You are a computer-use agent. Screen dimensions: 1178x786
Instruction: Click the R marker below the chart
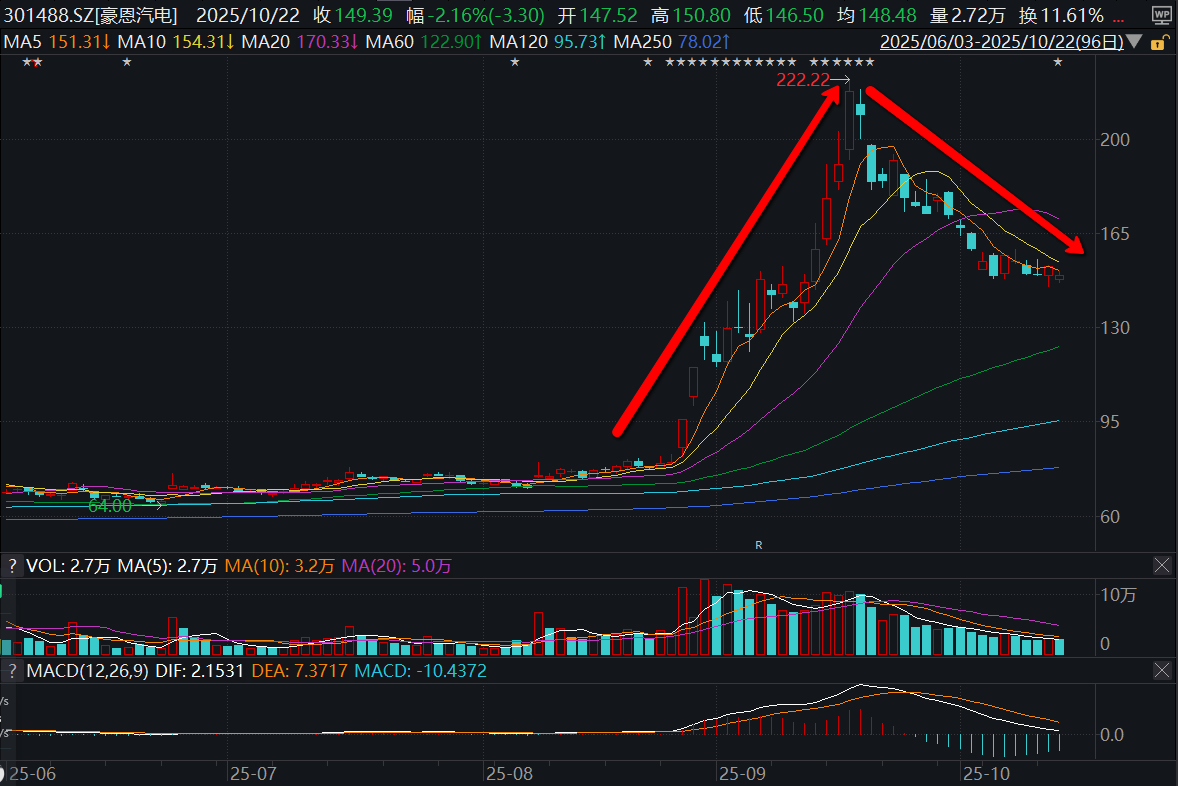tap(759, 545)
